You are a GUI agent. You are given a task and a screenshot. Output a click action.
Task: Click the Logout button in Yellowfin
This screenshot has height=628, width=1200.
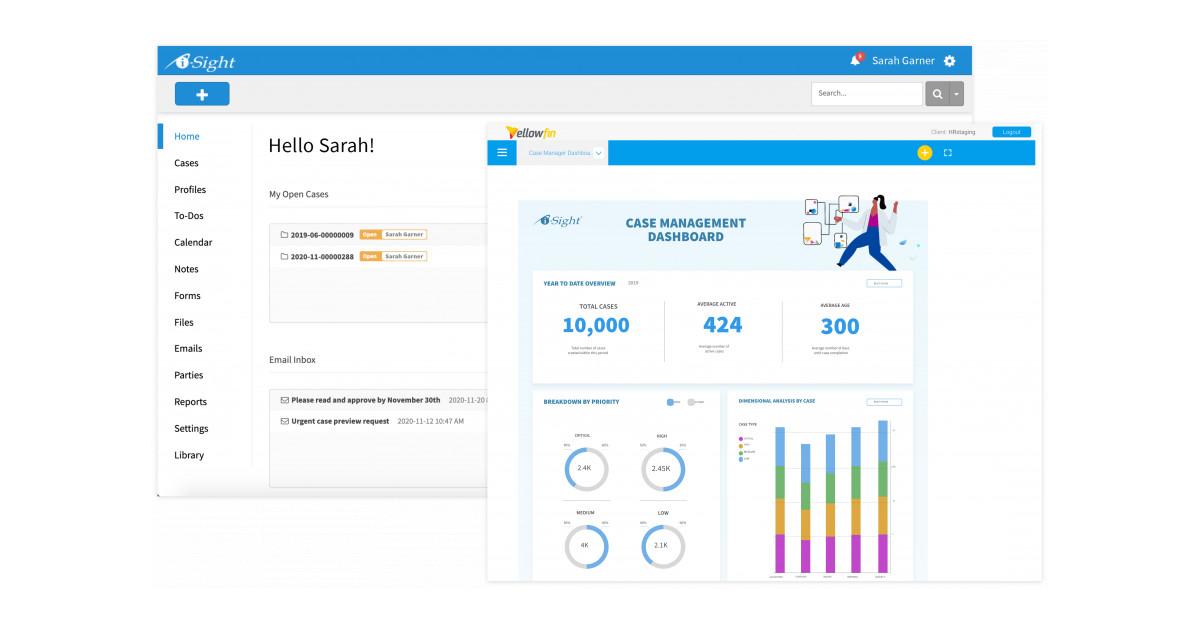tap(1011, 131)
